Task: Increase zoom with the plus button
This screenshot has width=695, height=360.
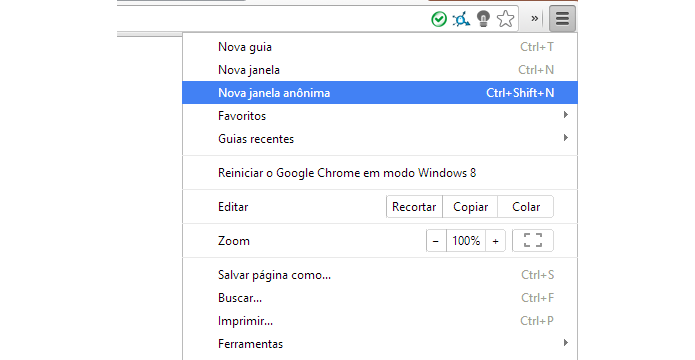Action: point(496,241)
